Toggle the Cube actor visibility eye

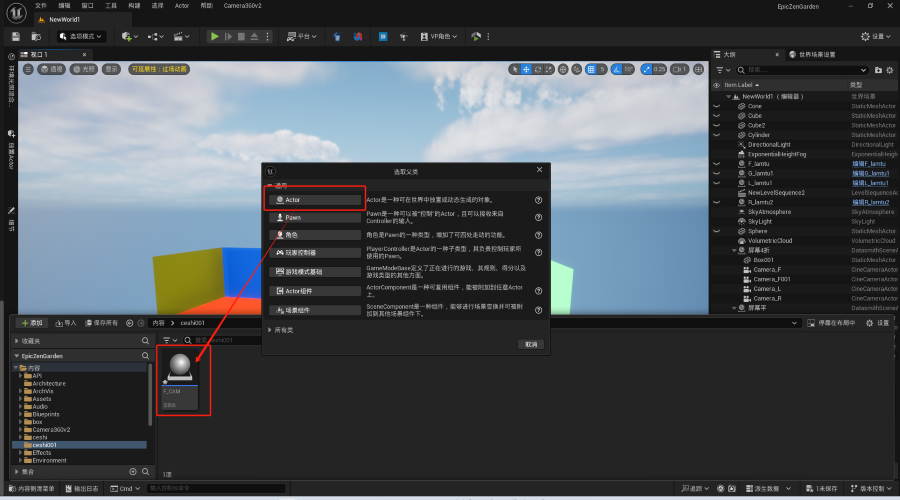[x=716, y=116]
